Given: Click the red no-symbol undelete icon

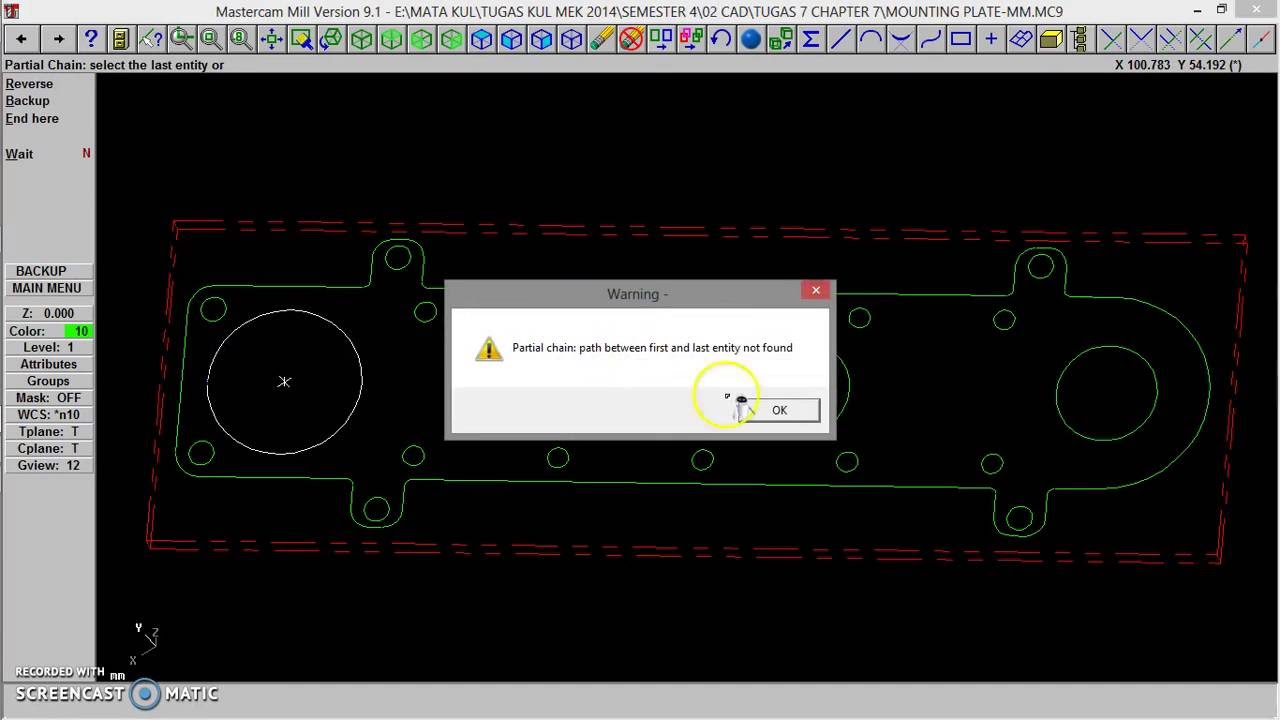Looking at the screenshot, I should tap(631, 39).
